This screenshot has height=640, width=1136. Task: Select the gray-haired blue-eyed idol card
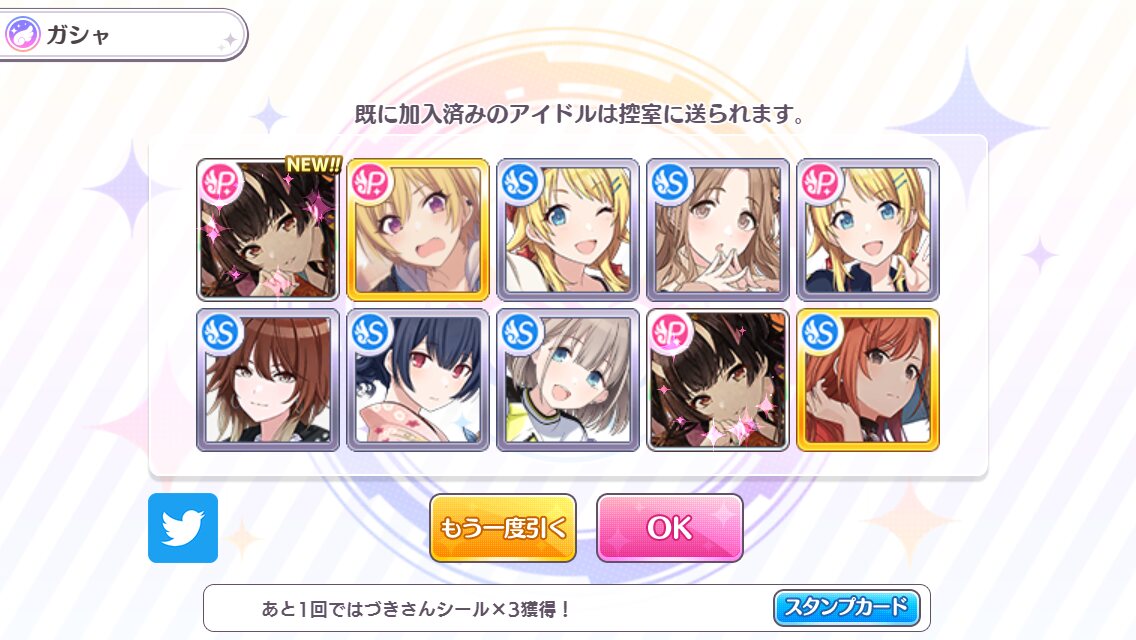pyautogui.click(x=568, y=380)
